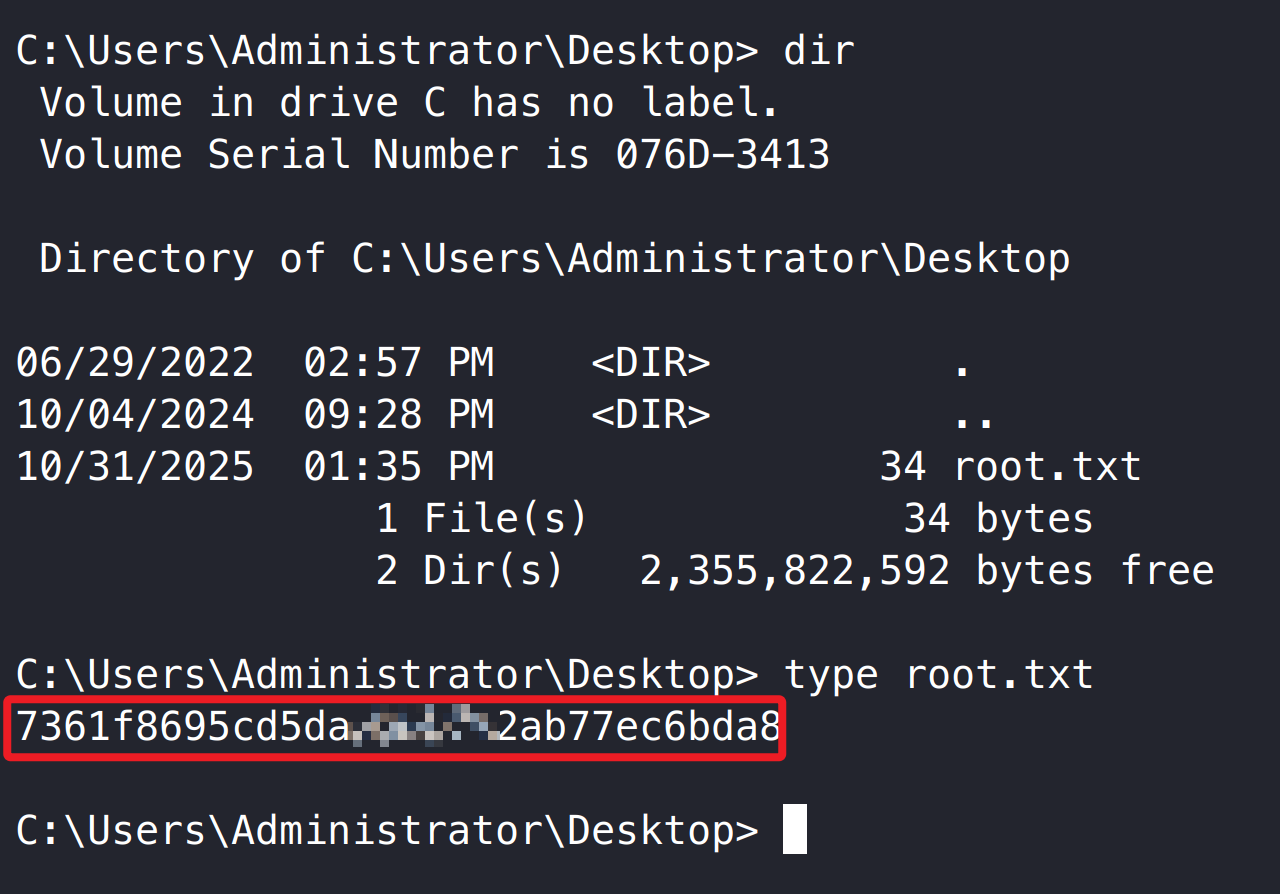Image resolution: width=1280 pixels, height=894 pixels.
Task: Click the "dir" command on first line
Action: click(819, 50)
